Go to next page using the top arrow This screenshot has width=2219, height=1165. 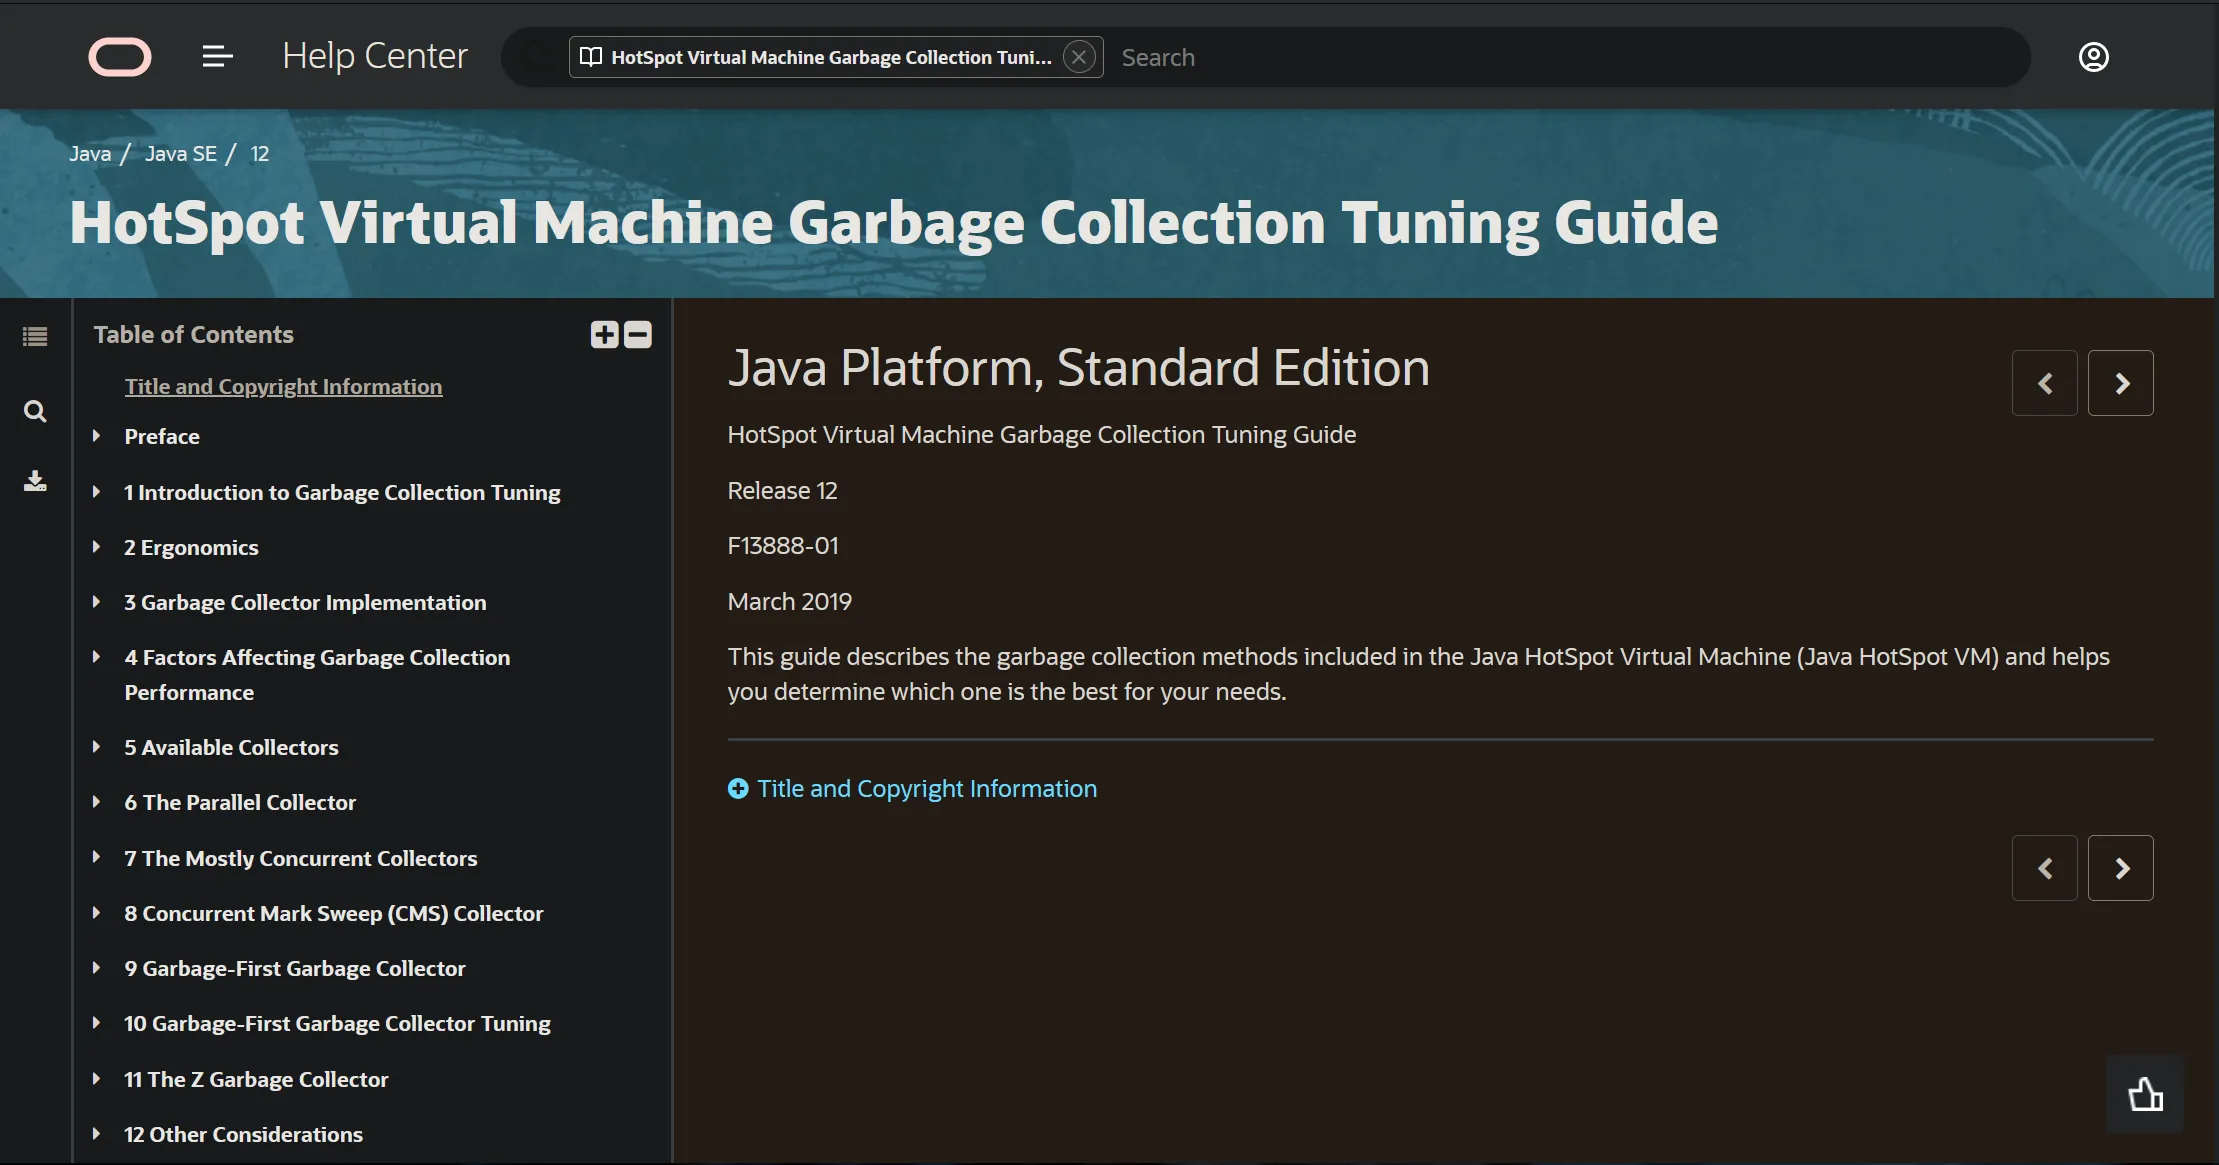coord(2121,383)
